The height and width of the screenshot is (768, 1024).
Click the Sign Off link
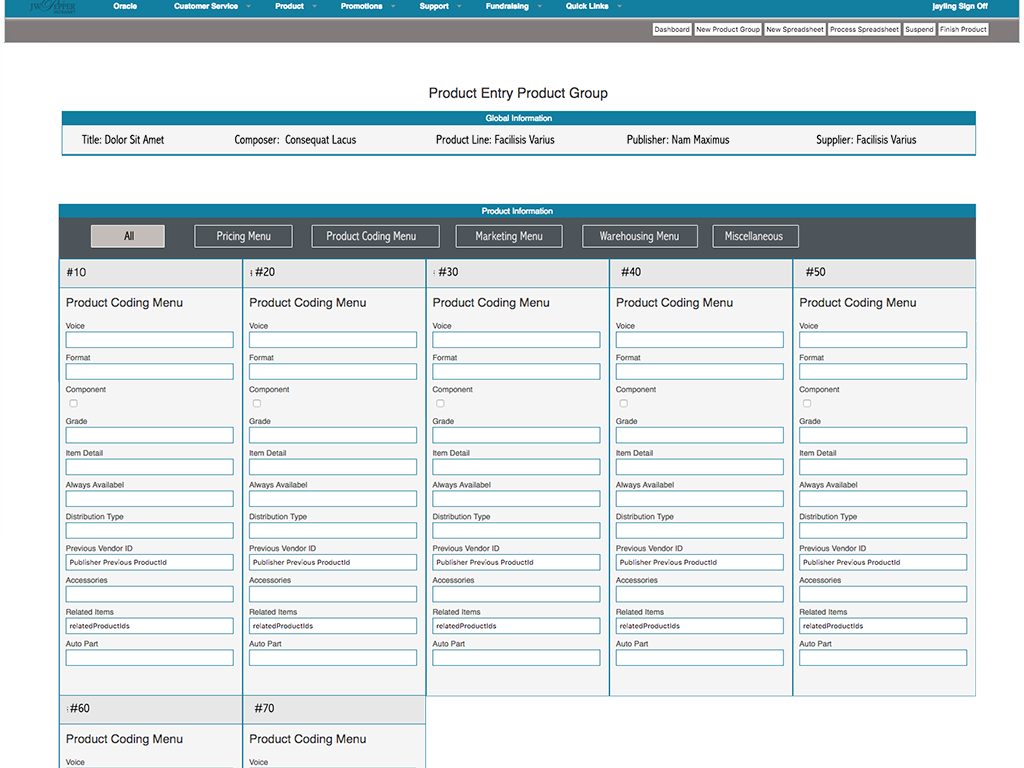click(973, 7)
